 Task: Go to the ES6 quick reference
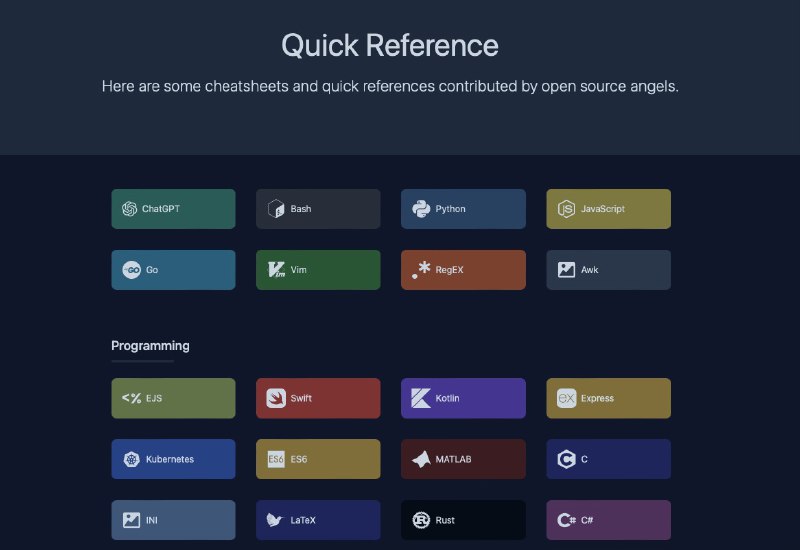click(318, 459)
